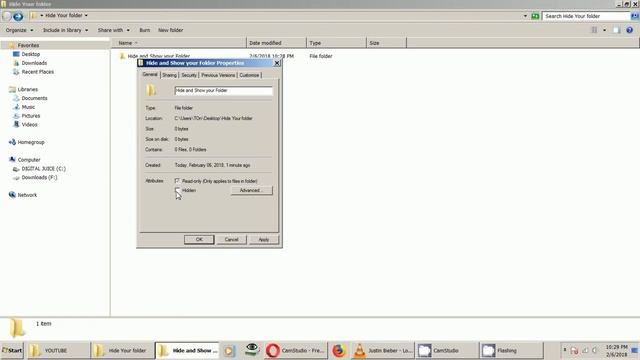
Task: Open the Share with dropdown
Action: coord(113,30)
